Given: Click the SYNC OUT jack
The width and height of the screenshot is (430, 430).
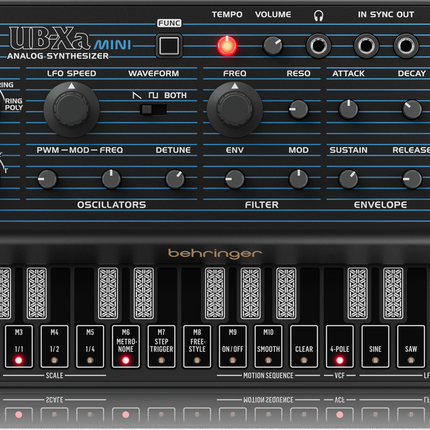Looking at the screenshot, I should coord(406,46).
